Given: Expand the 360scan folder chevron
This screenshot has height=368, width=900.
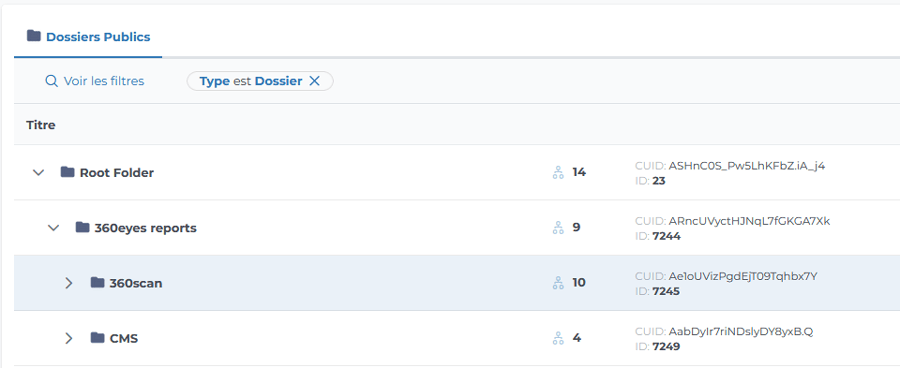Looking at the screenshot, I should pos(69,283).
